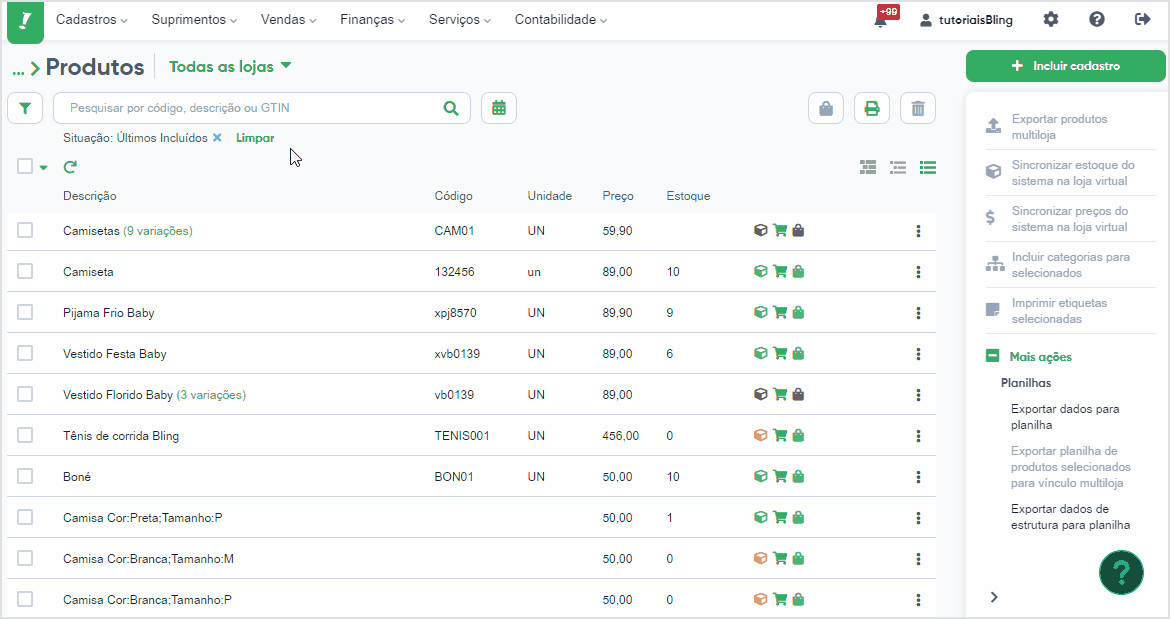Select the Boné row checkbox
This screenshot has height=619, width=1170.
tap(25, 476)
